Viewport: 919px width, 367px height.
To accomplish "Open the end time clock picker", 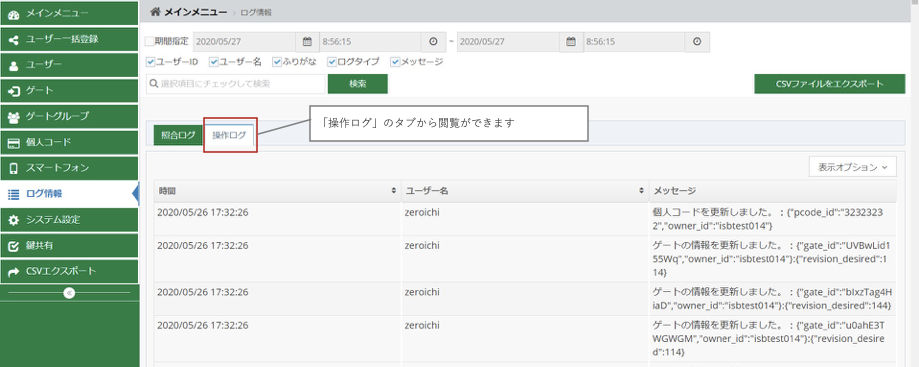I will click(697, 42).
